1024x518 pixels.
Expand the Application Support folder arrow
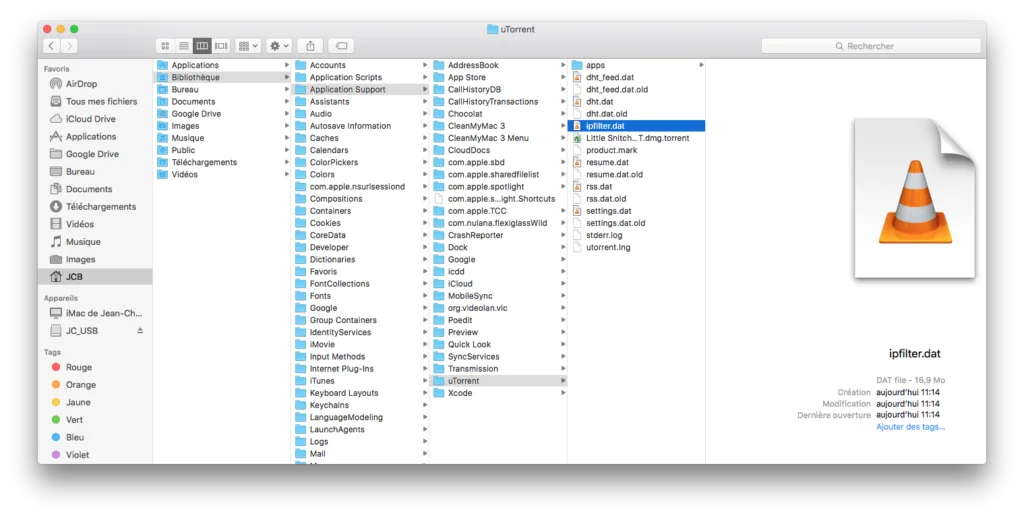425,89
